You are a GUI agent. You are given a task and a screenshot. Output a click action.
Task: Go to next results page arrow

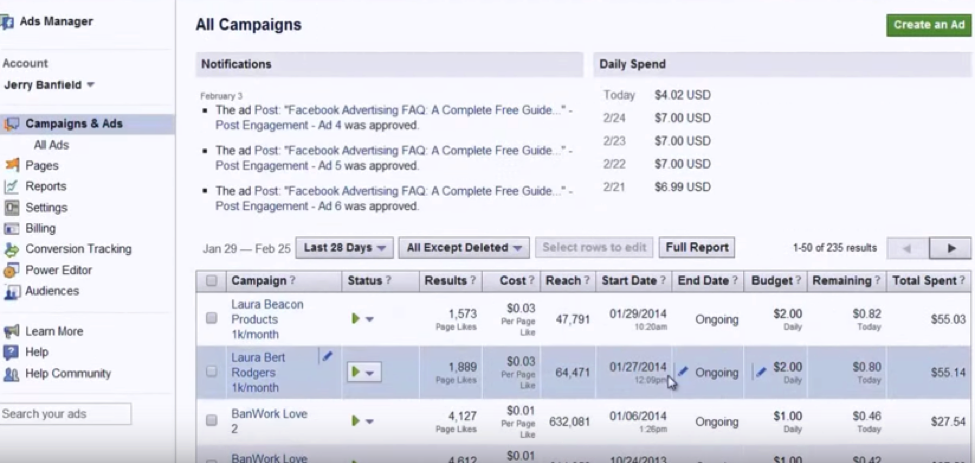pyautogui.click(x=950, y=248)
